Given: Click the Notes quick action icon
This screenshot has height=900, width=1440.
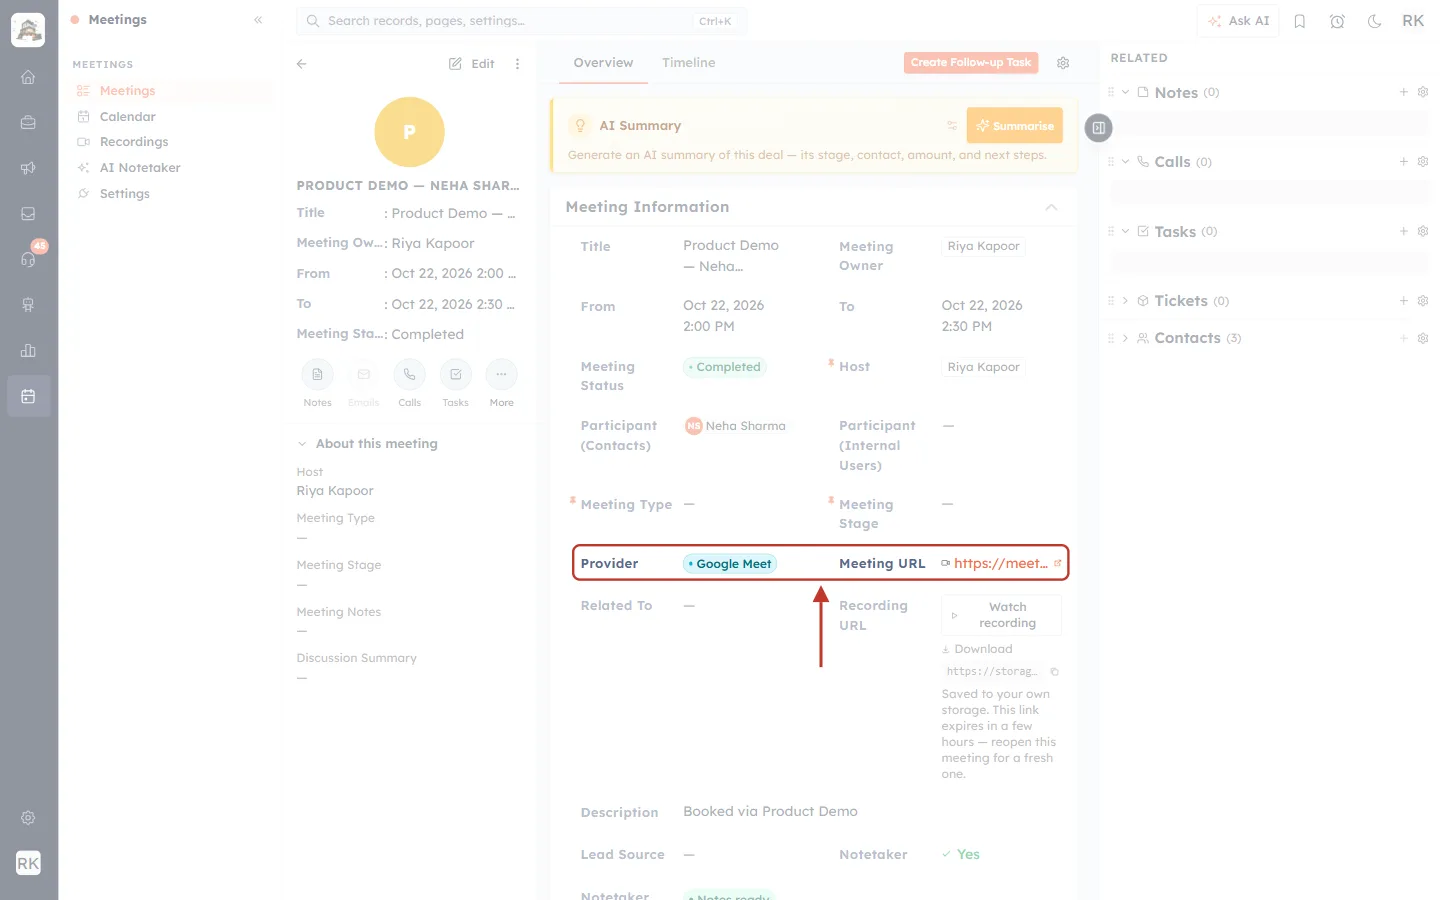Looking at the screenshot, I should pos(317,375).
